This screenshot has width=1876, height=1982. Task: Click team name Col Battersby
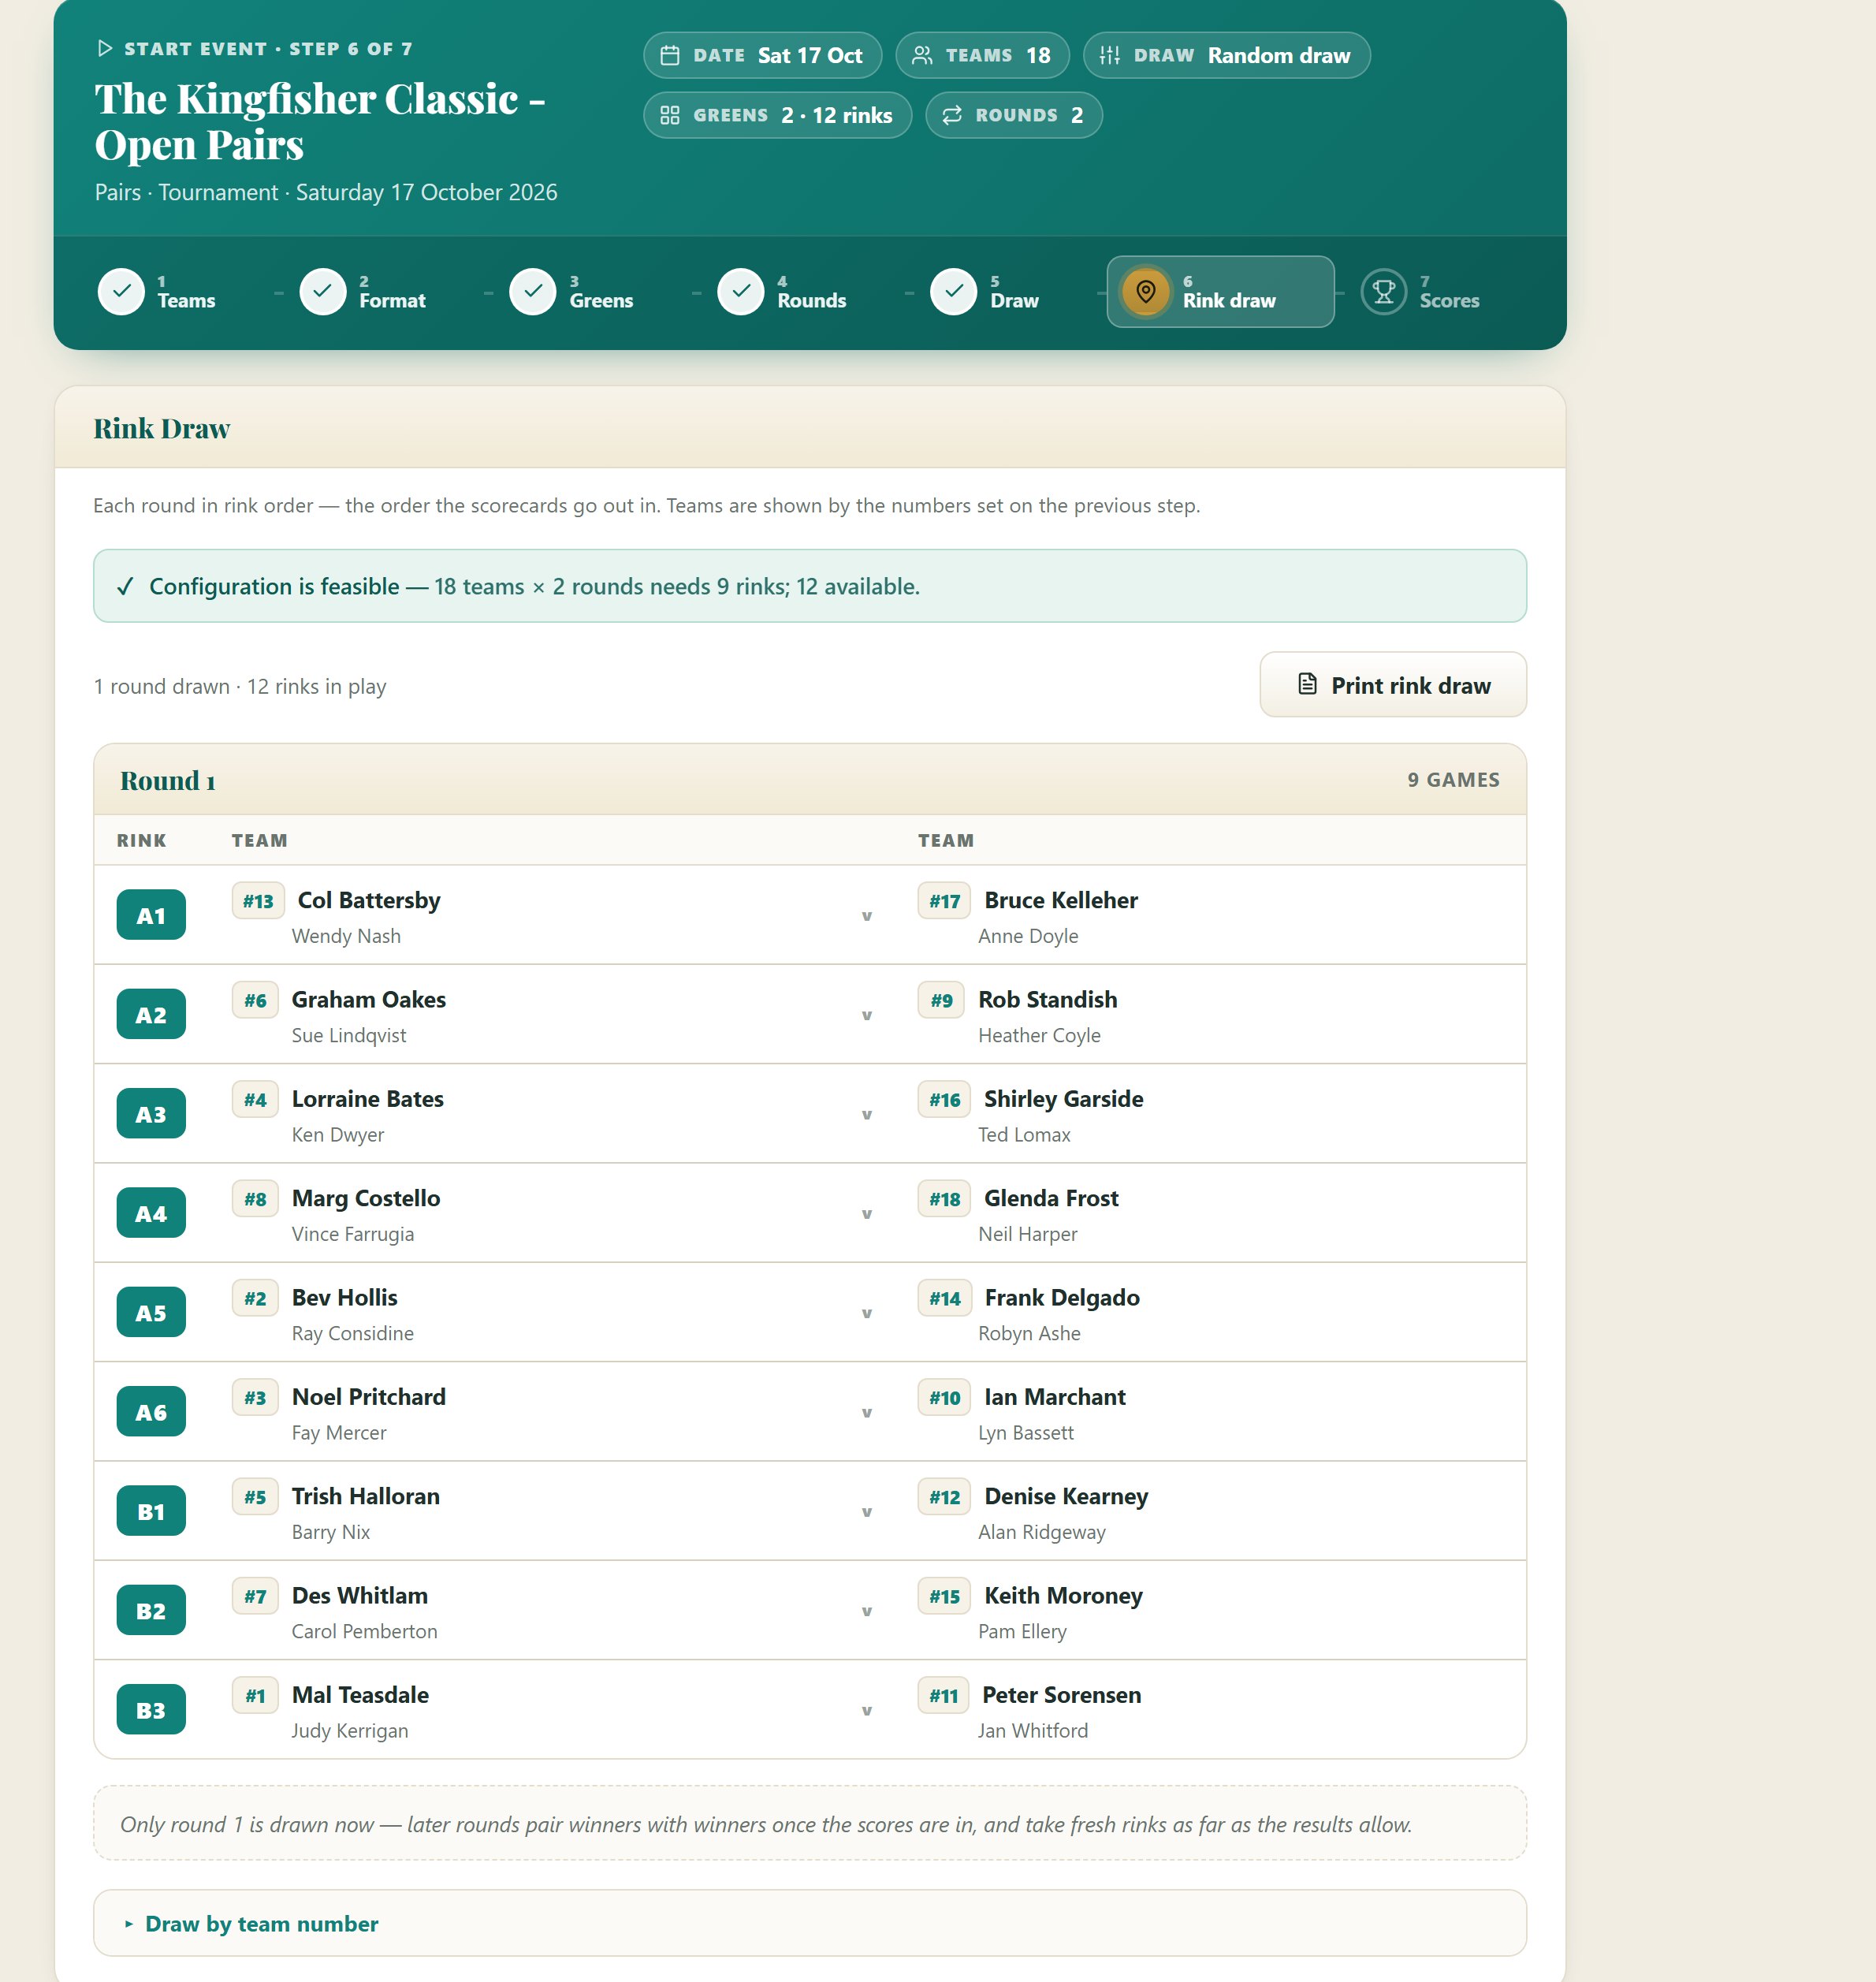369,900
